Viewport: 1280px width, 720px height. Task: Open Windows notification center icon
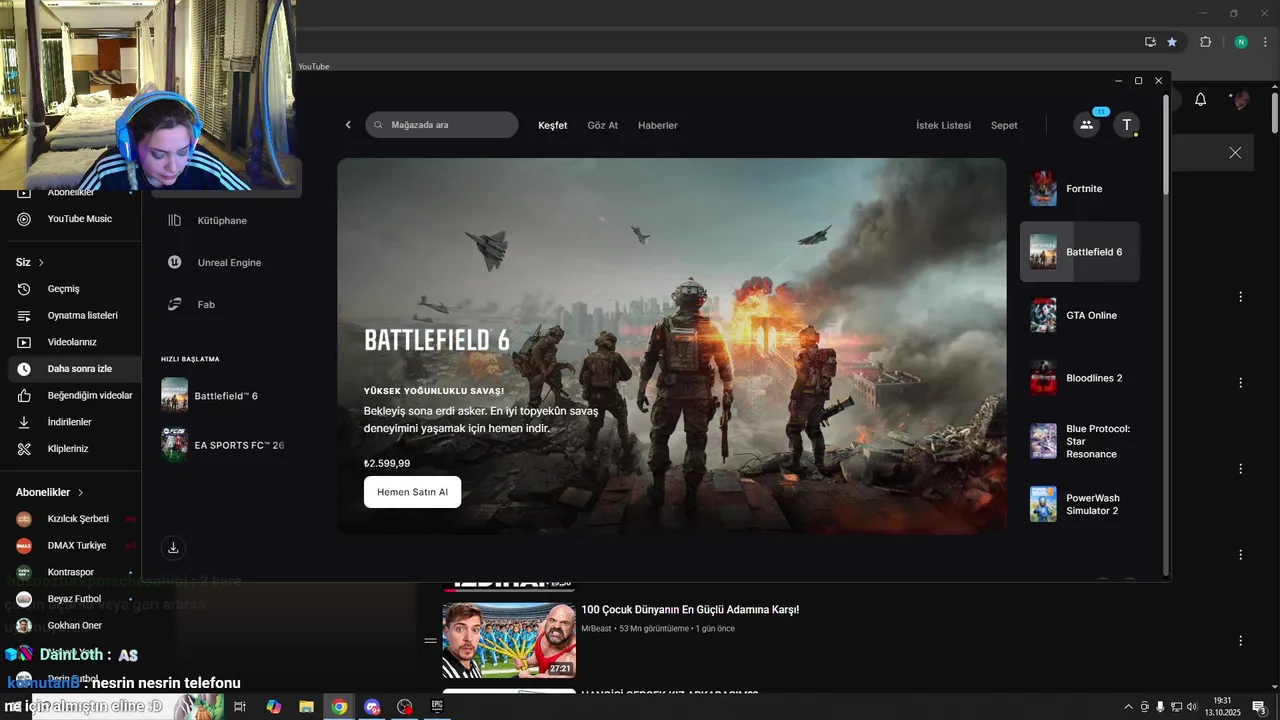(1260, 707)
